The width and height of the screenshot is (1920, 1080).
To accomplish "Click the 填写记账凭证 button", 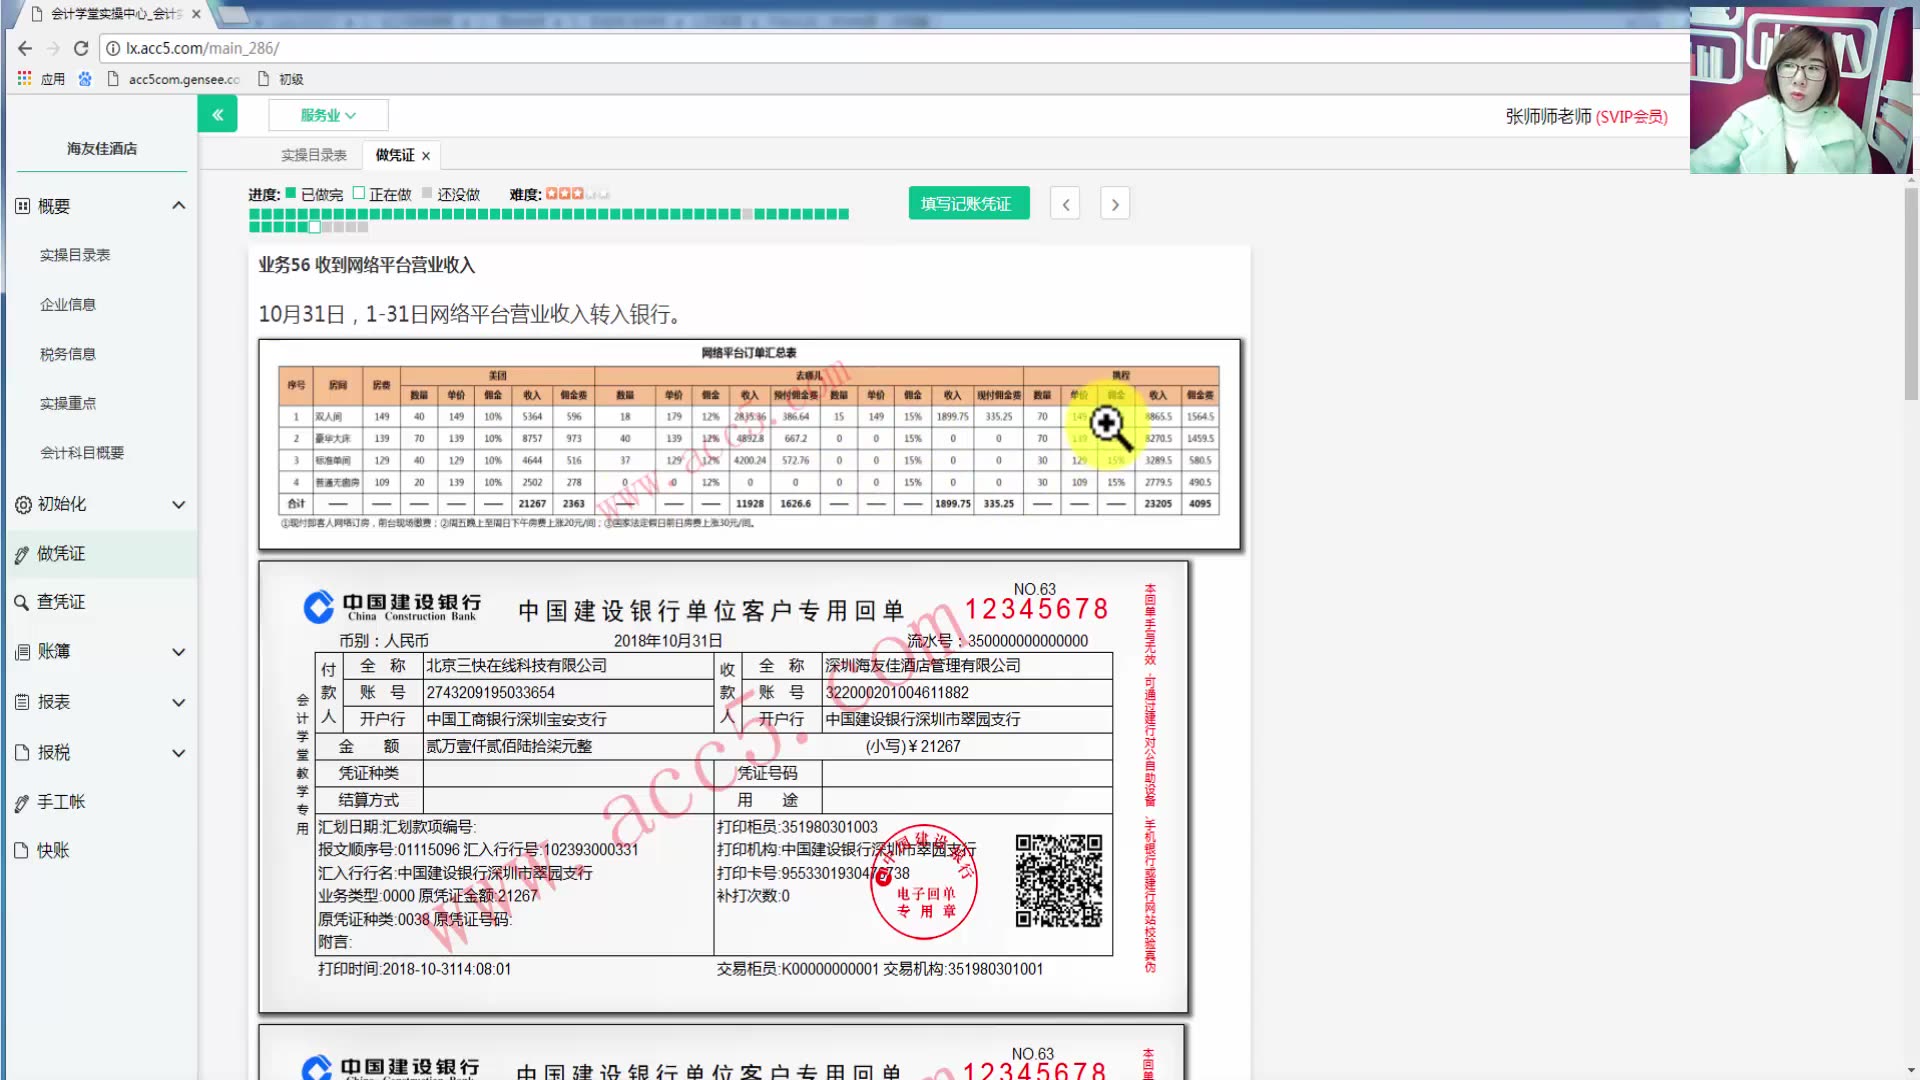I will pos(968,204).
